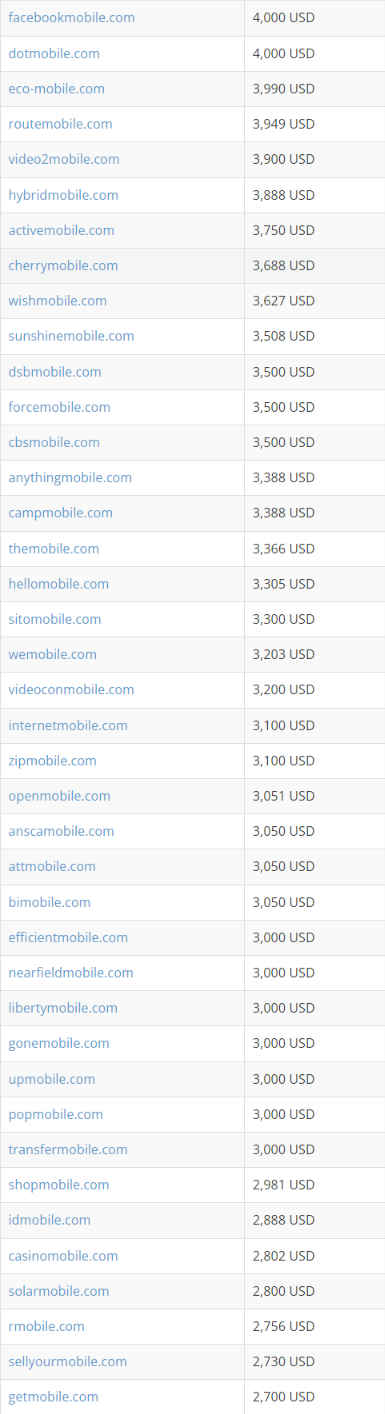Open themobile.com listing
This screenshot has width=385, height=1414.
click(54, 548)
